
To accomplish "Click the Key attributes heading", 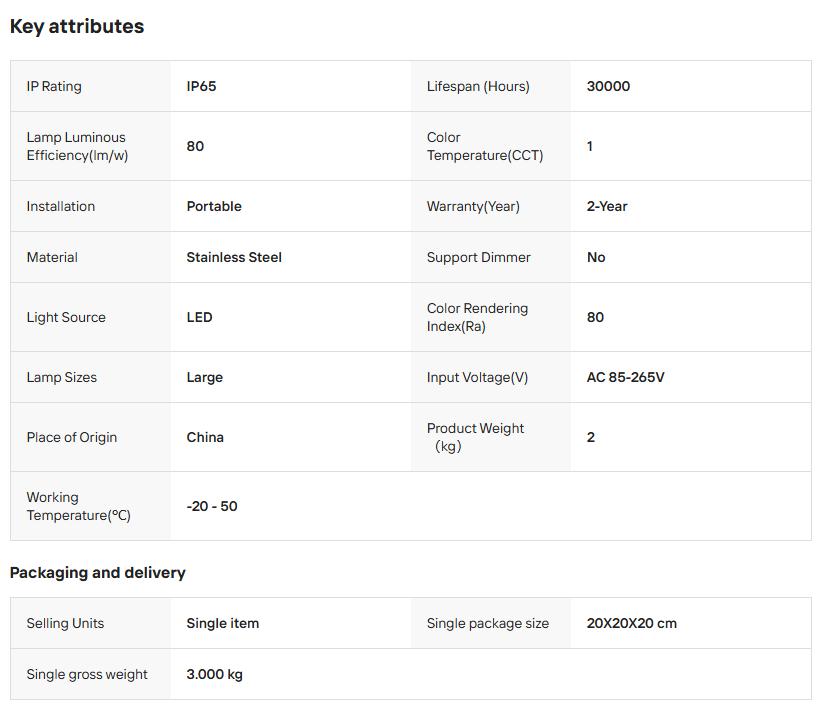I will [77, 27].
